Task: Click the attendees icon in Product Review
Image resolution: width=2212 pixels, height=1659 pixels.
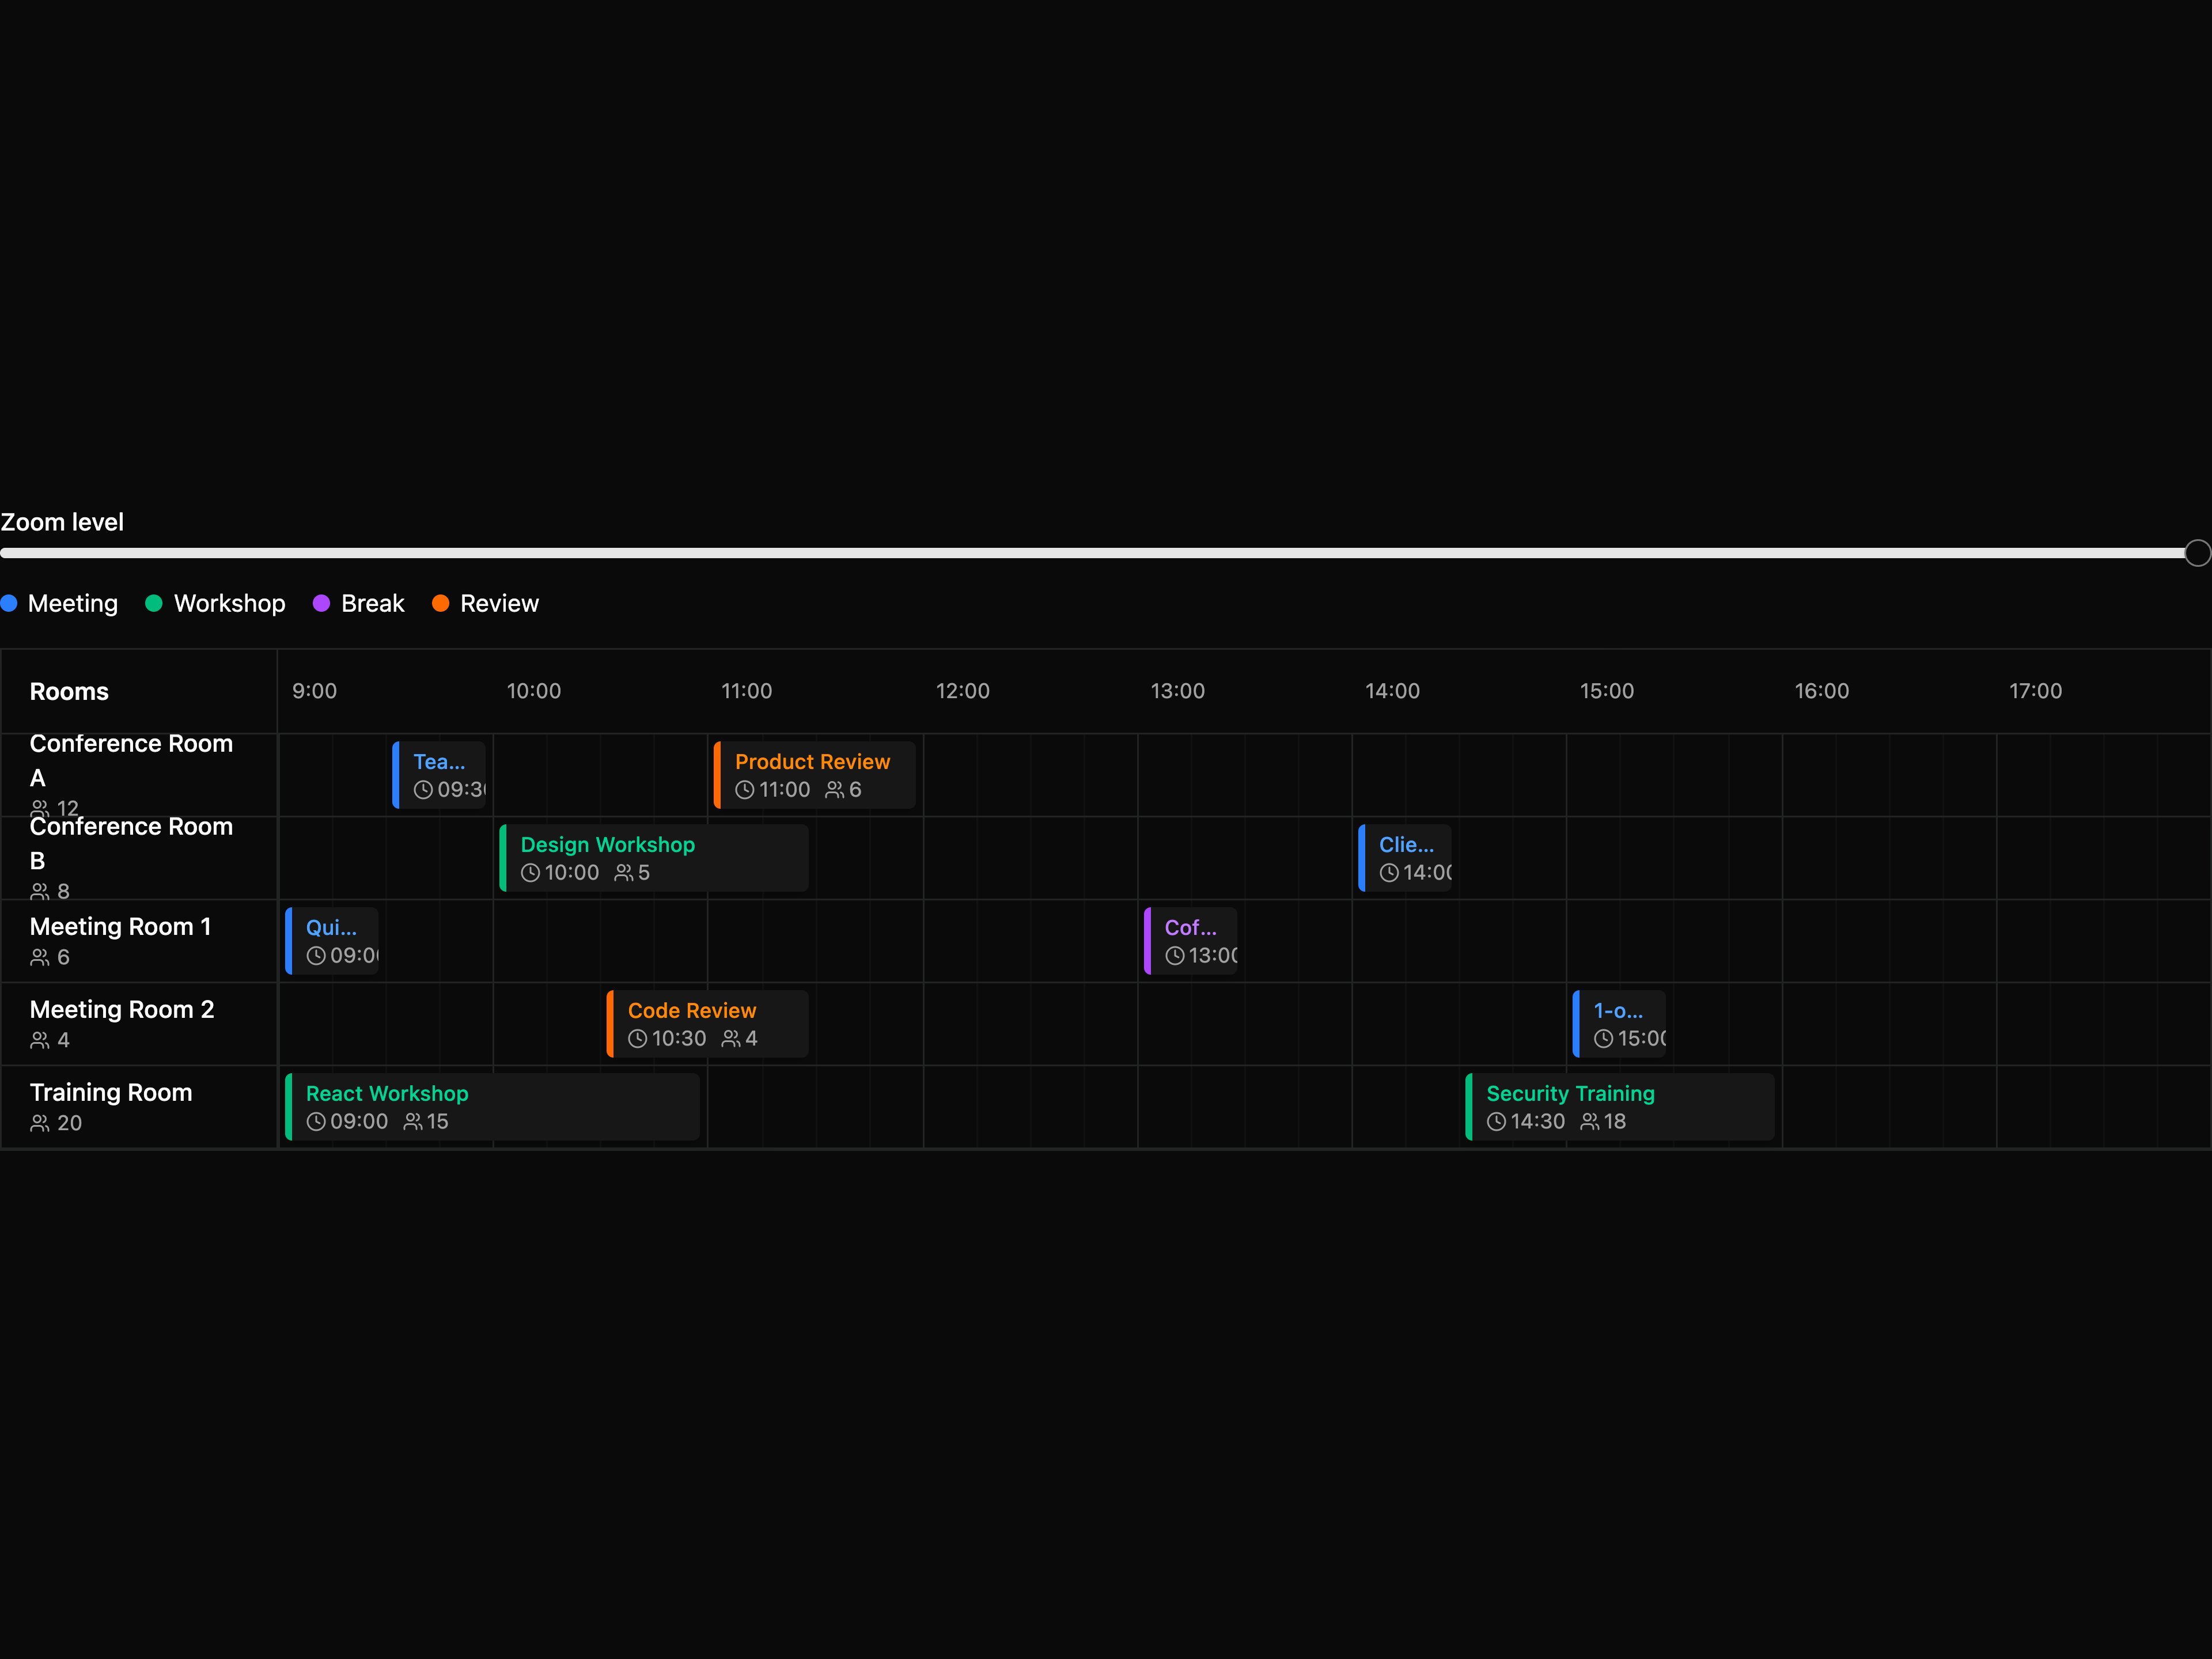Action: tap(834, 790)
